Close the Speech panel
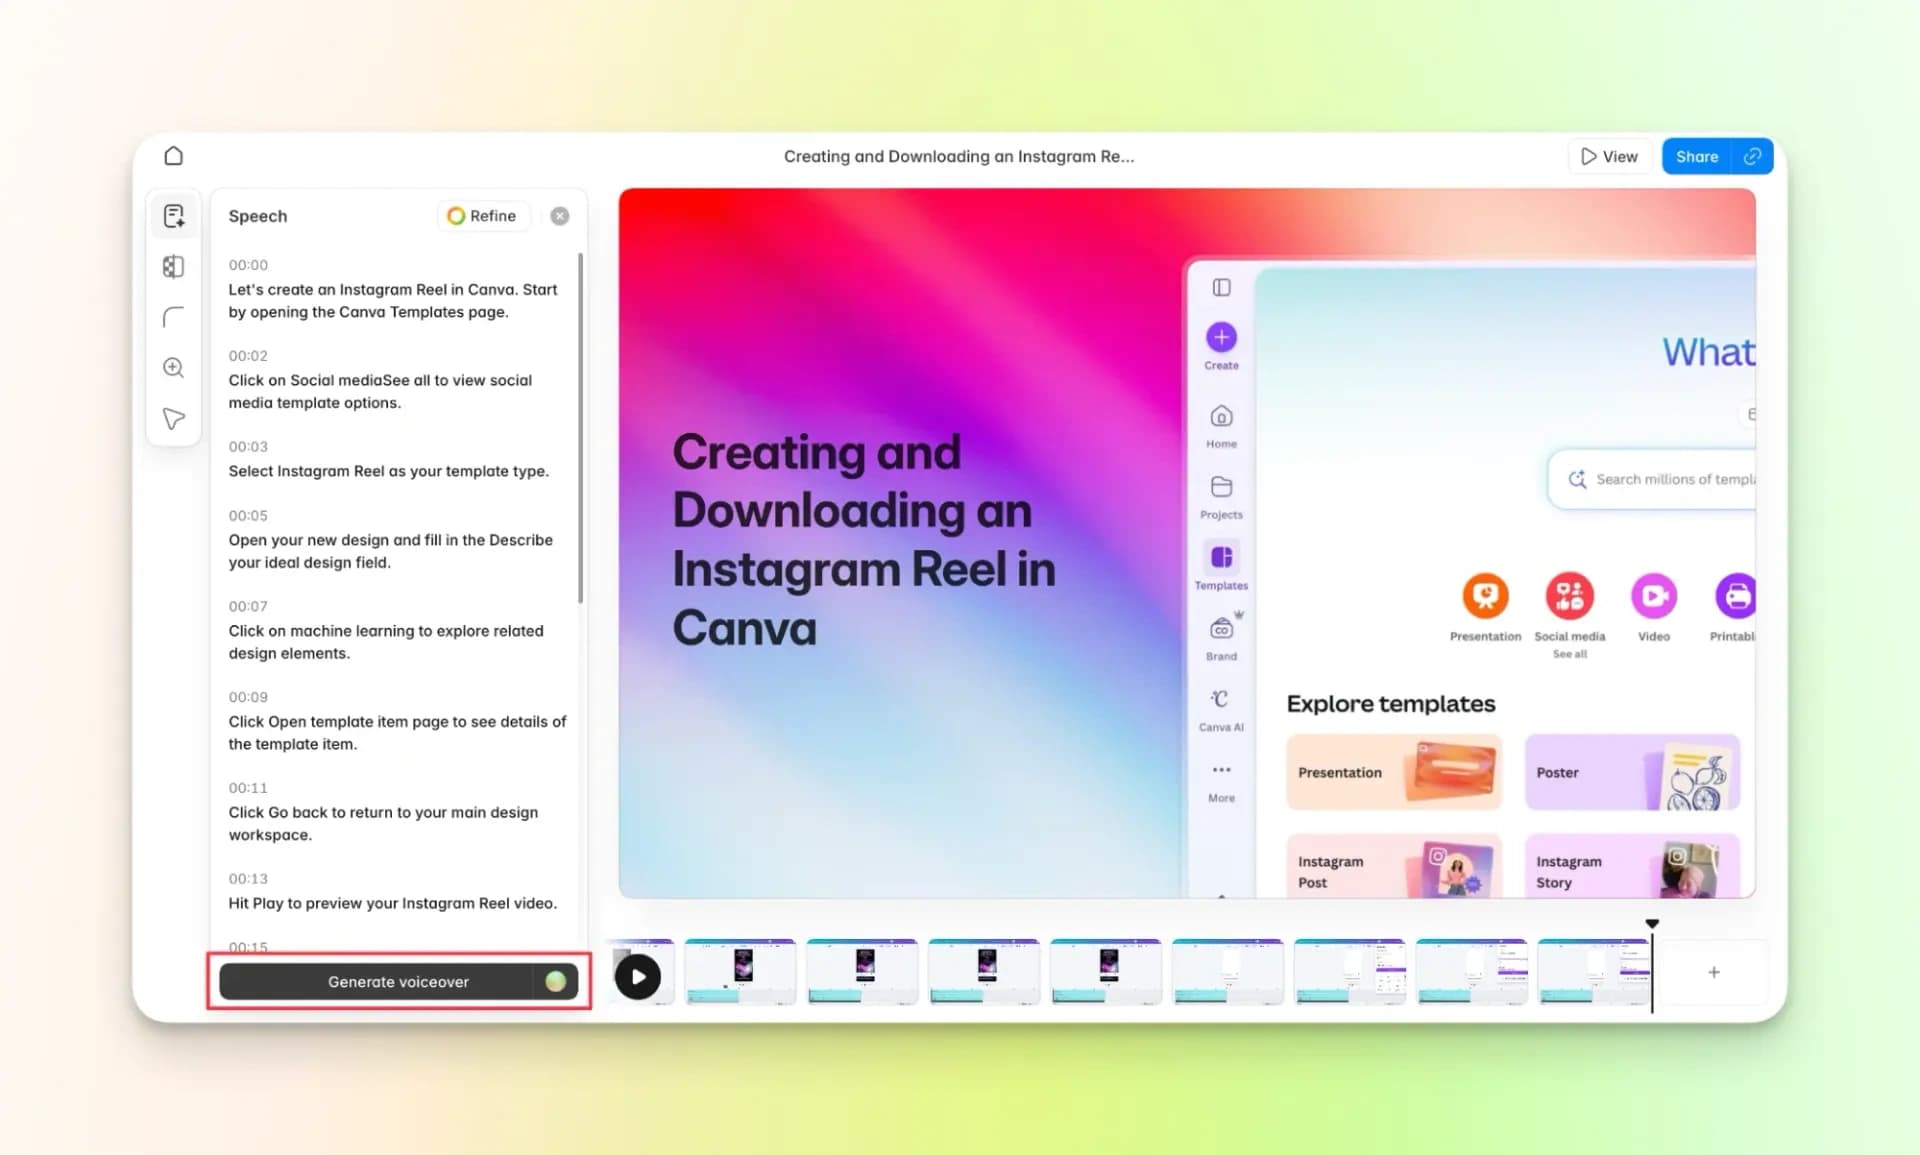Viewport: 1920px width, 1155px height. click(x=559, y=215)
